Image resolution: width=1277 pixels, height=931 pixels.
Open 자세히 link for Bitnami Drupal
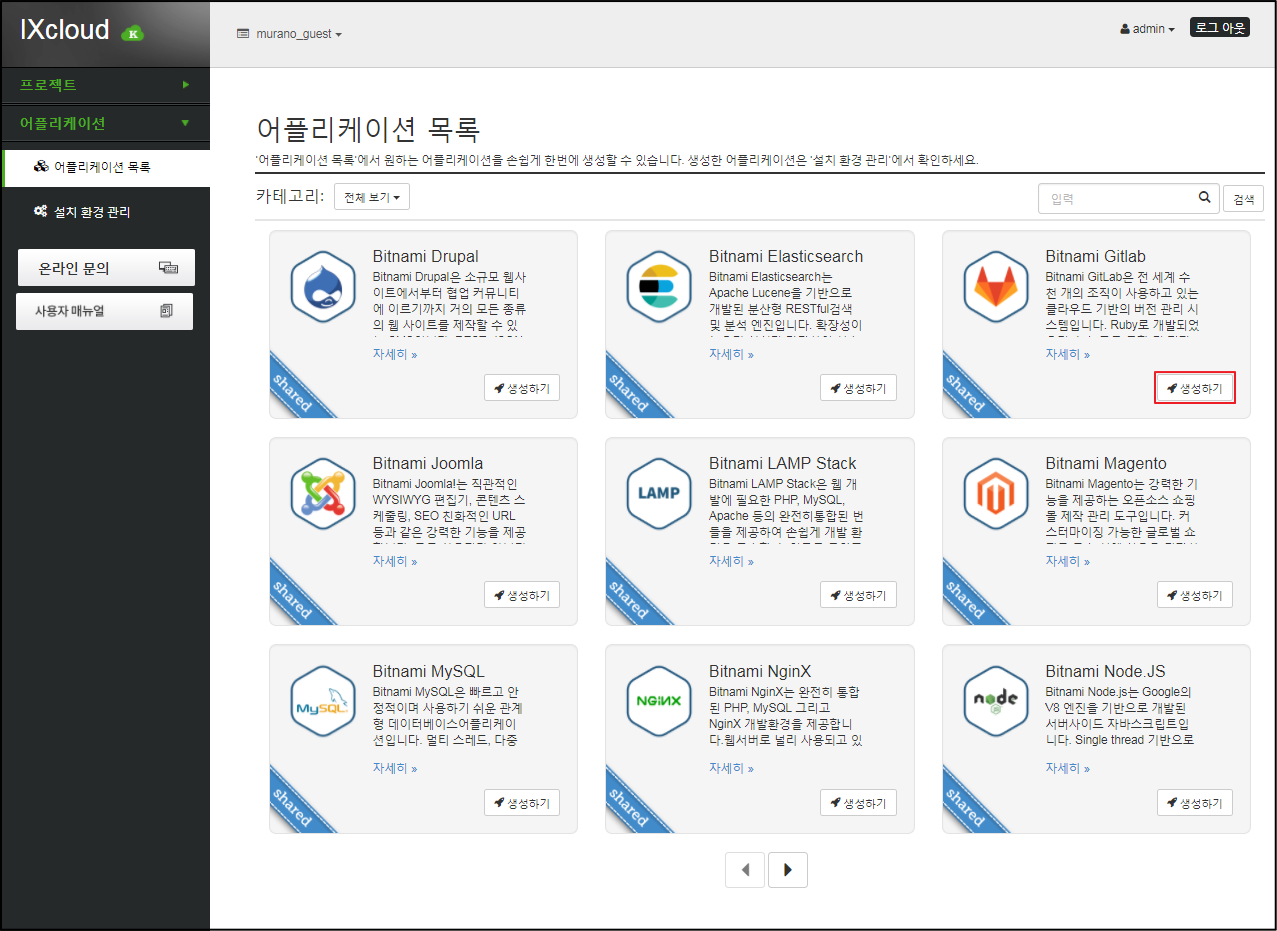tap(395, 354)
